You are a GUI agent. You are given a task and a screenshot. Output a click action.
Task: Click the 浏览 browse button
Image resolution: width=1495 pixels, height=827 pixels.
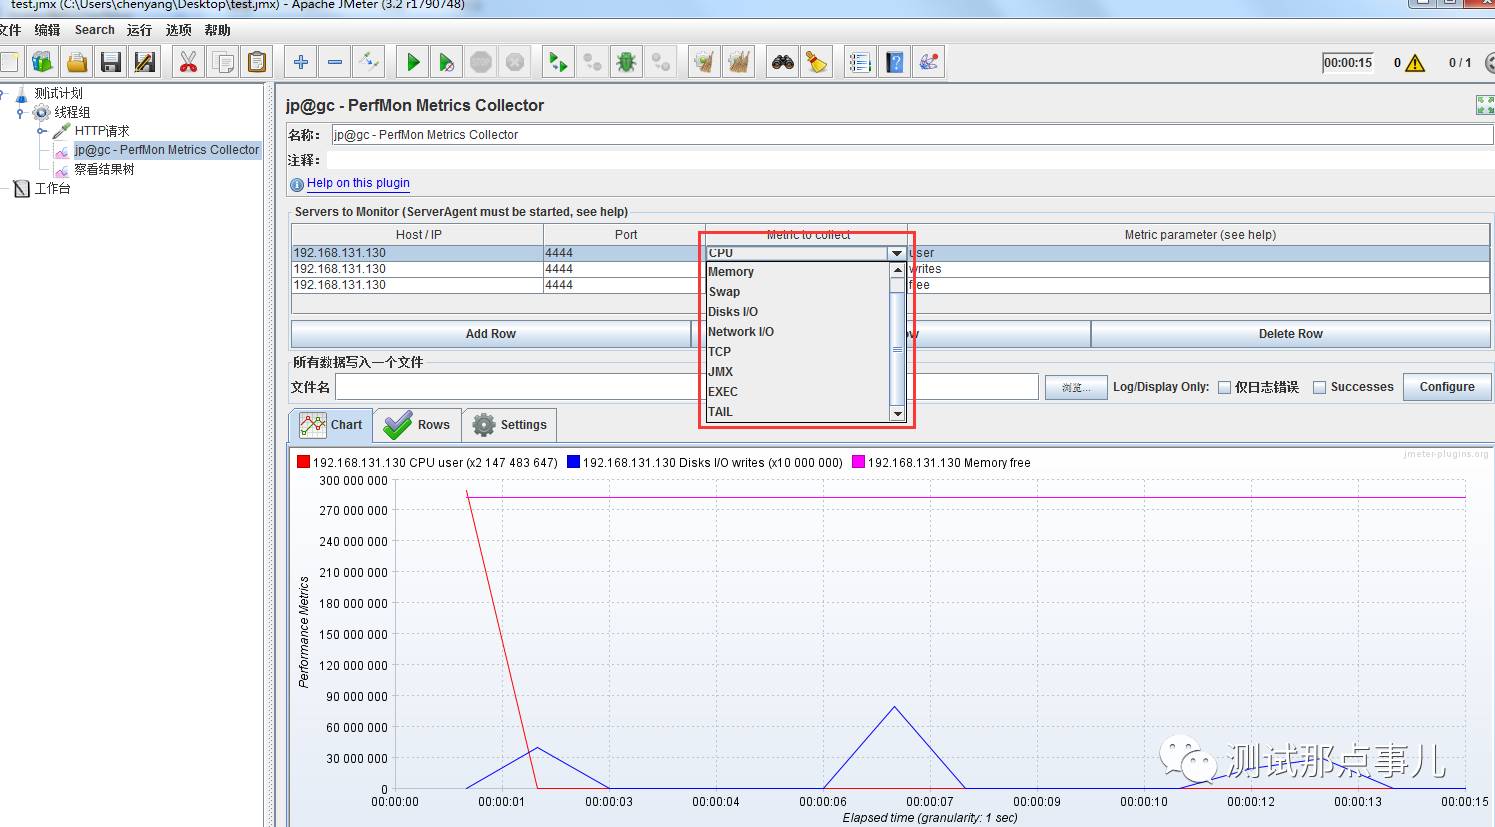(x=1076, y=387)
